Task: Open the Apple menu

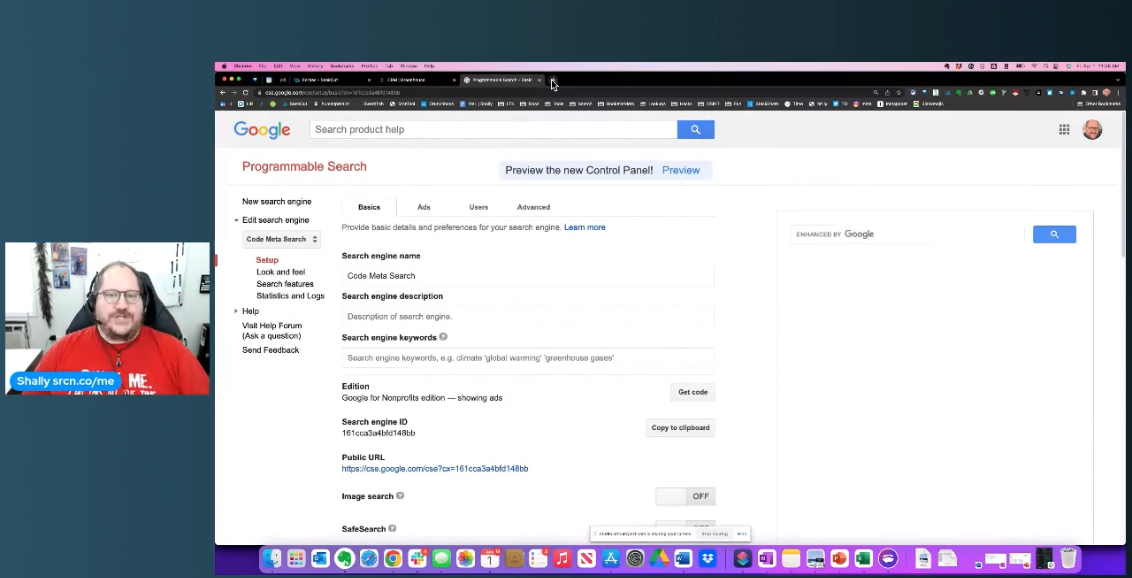Action: [225, 66]
